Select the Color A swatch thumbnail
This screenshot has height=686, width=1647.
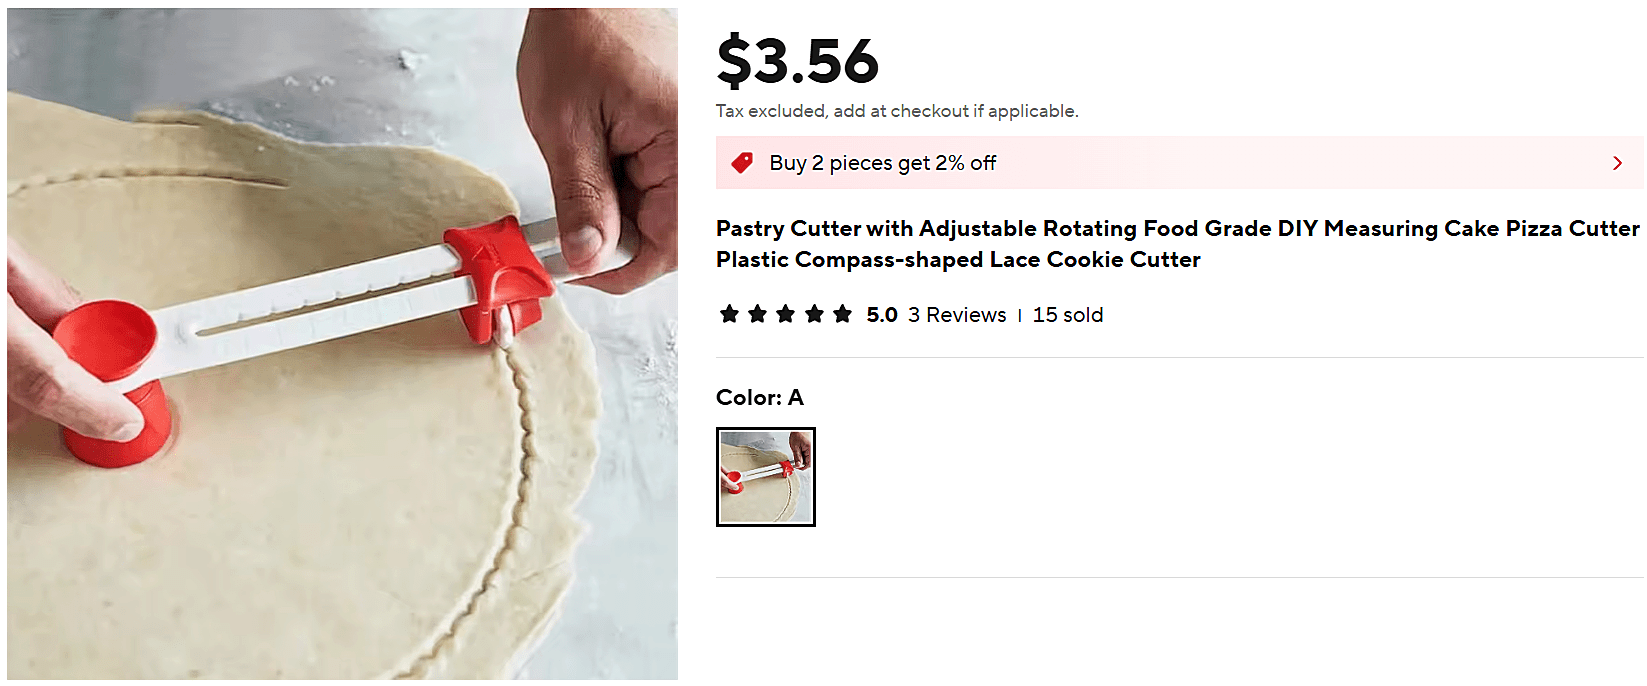click(x=766, y=477)
